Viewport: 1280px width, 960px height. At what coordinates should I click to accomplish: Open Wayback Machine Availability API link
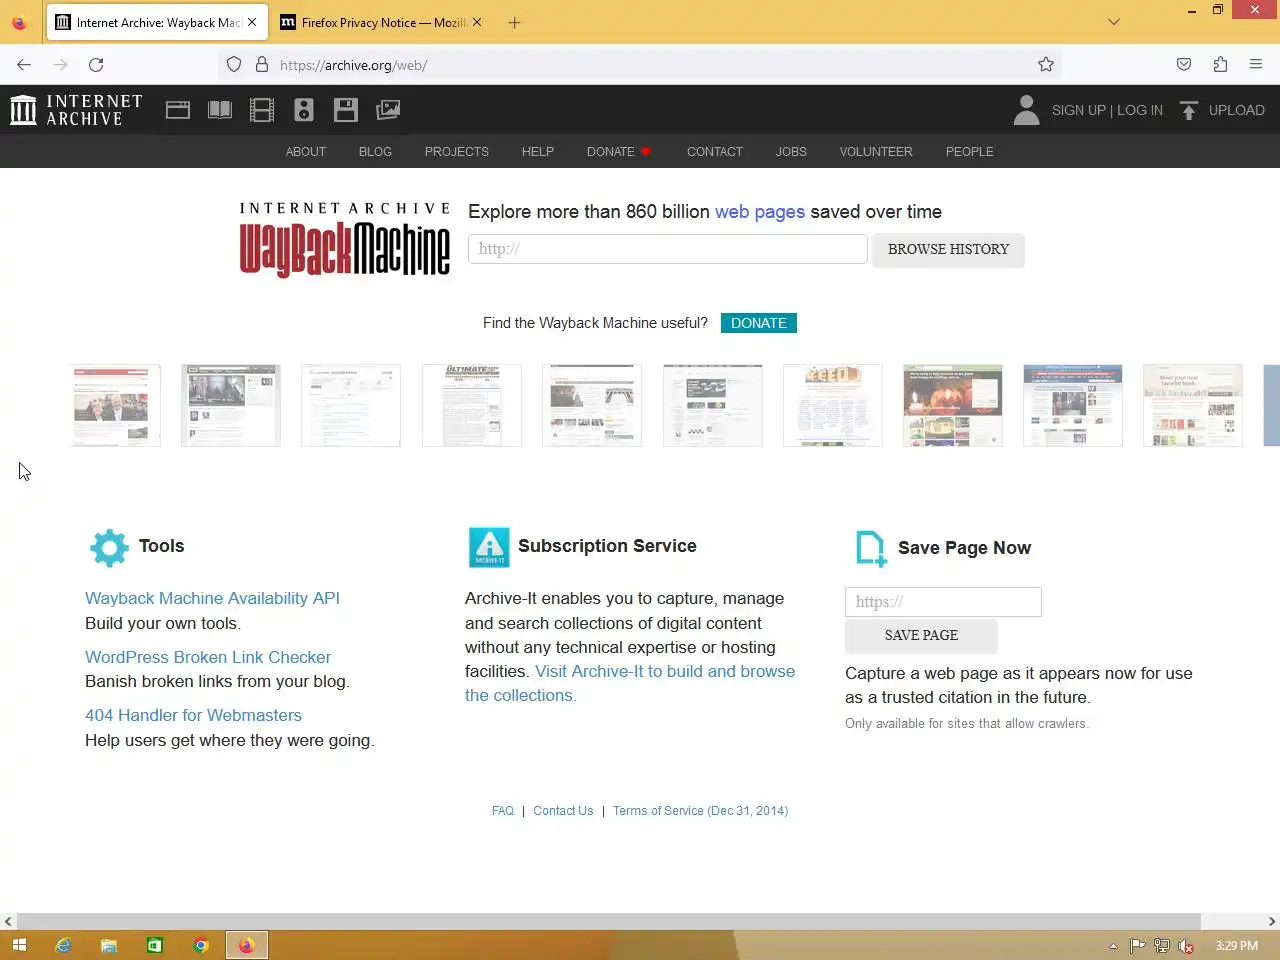pyautogui.click(x=212, y=598)
